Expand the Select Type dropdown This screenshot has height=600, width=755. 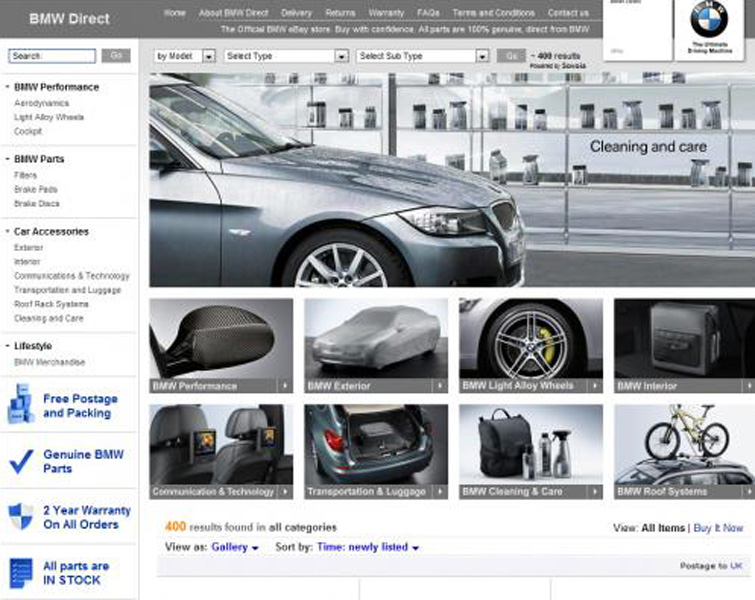286,56
